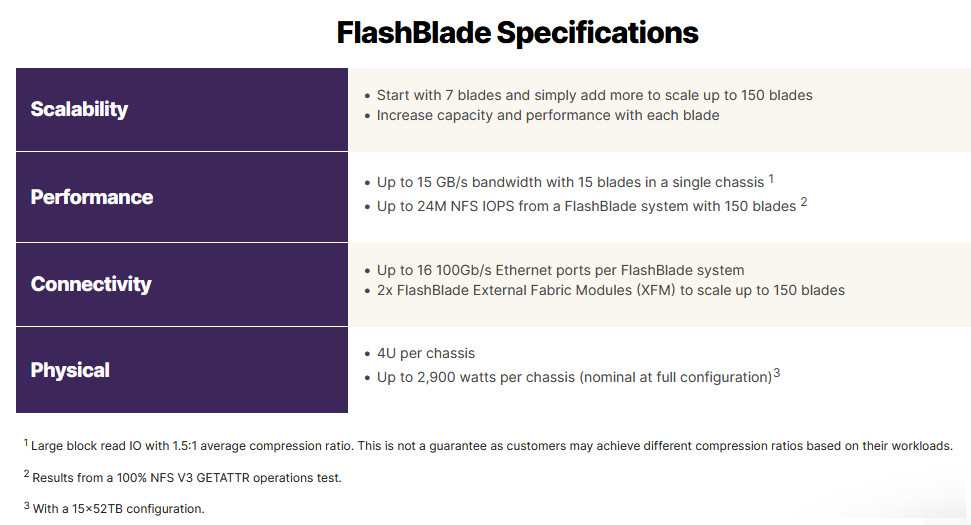971x525 pixels.
Task: Click footnote marker 2 after 150 blades
Action: coord(804,202)
